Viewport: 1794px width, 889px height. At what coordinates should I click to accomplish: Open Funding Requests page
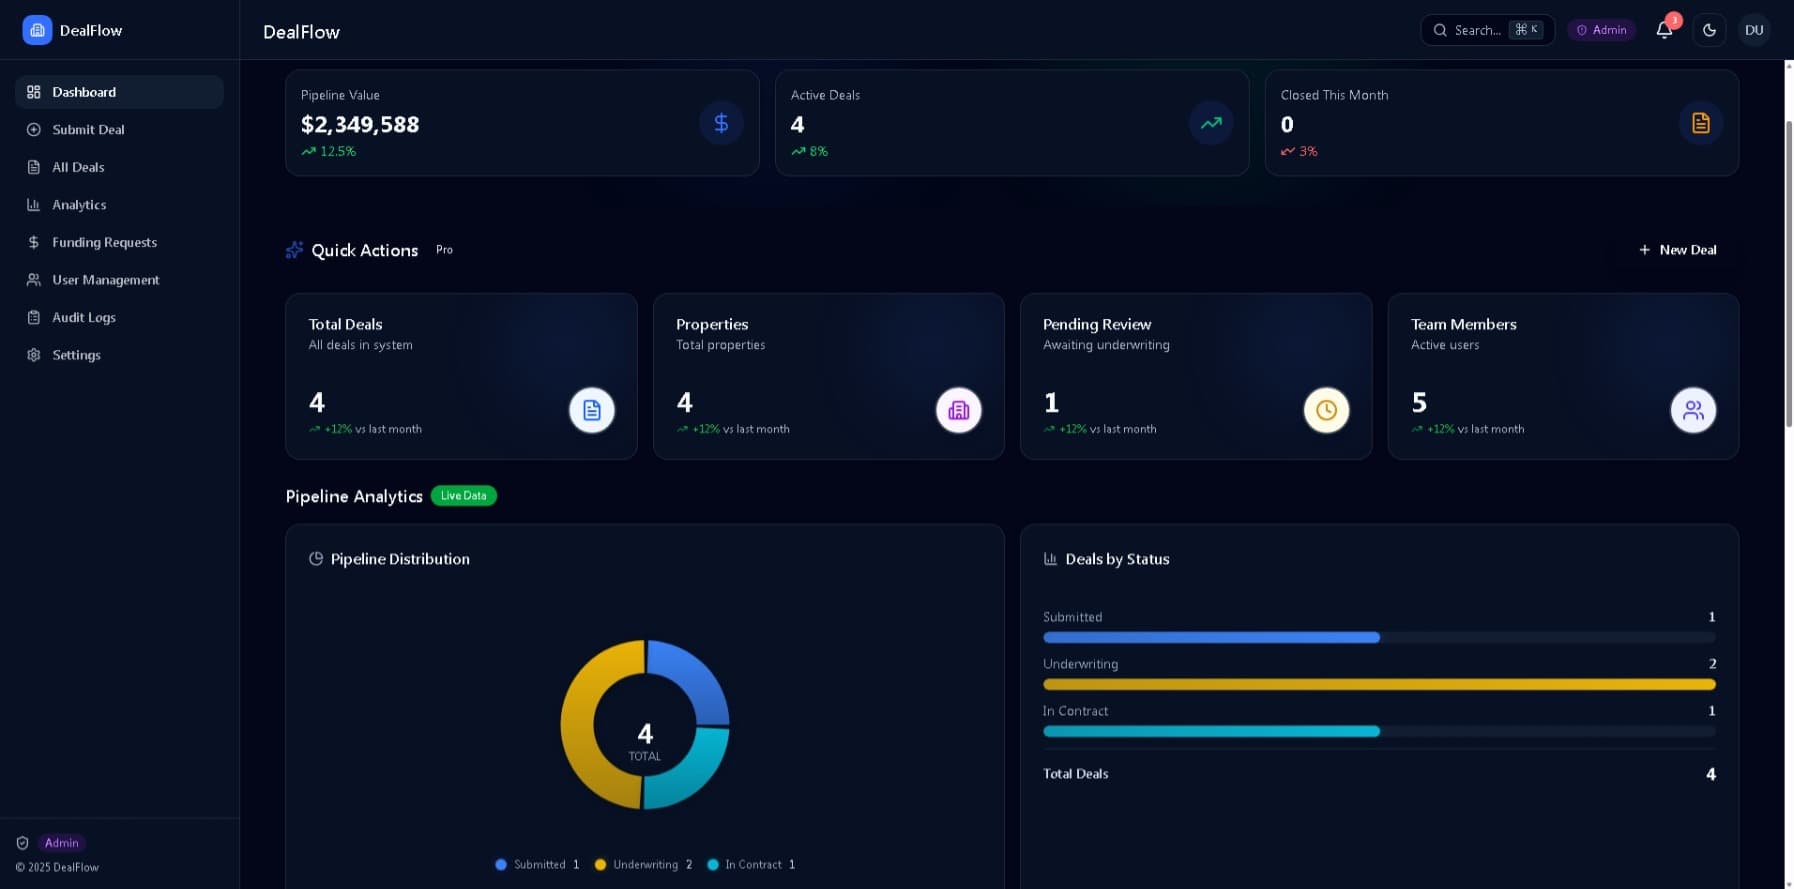tap(104, 242)
